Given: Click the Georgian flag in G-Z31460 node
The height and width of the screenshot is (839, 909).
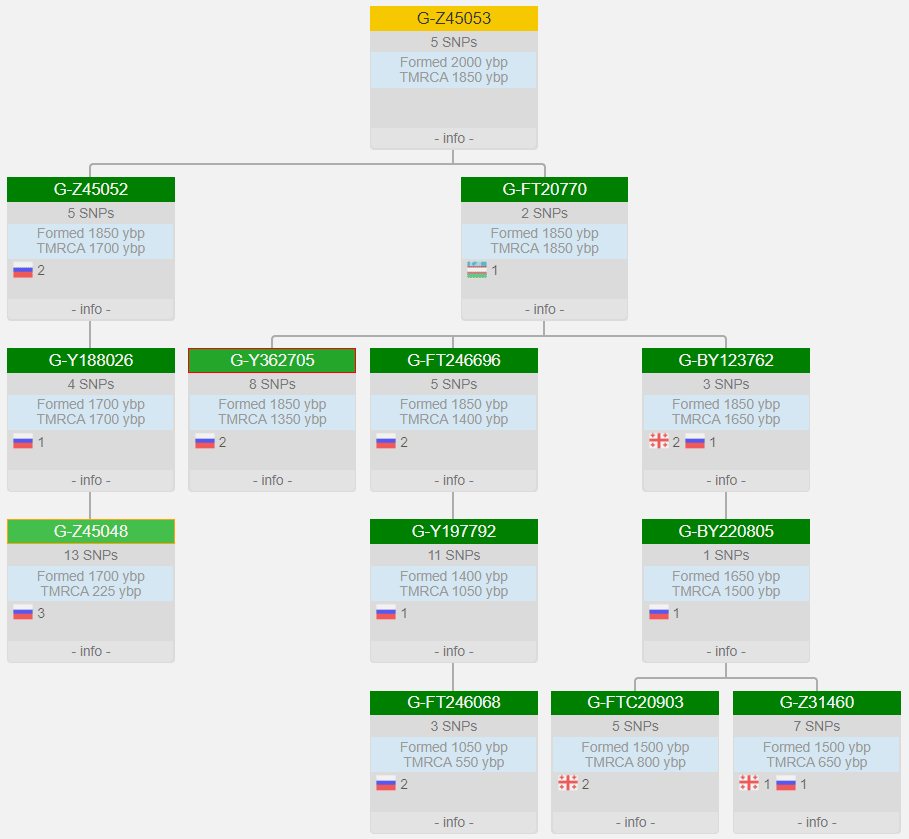Looking at the screenshot, I should click(748, 784).
